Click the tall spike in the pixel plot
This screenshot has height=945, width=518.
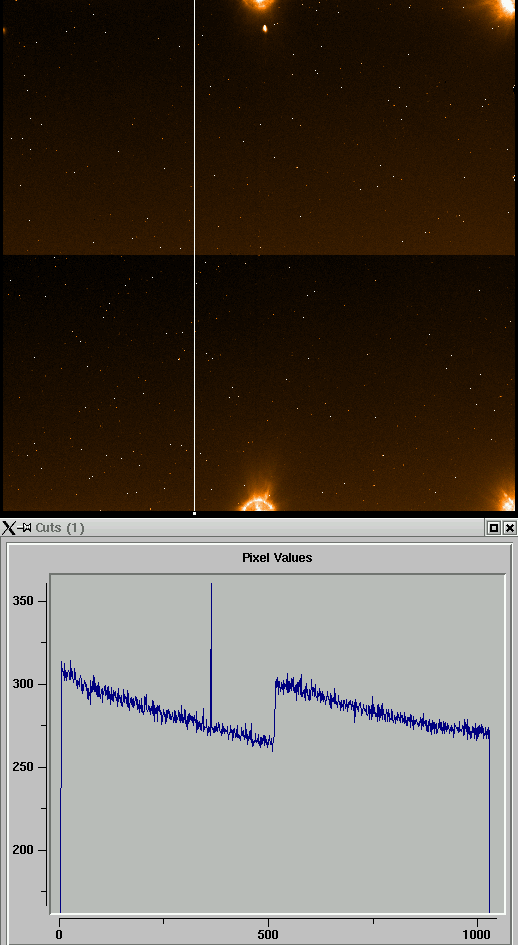point(211,654)
